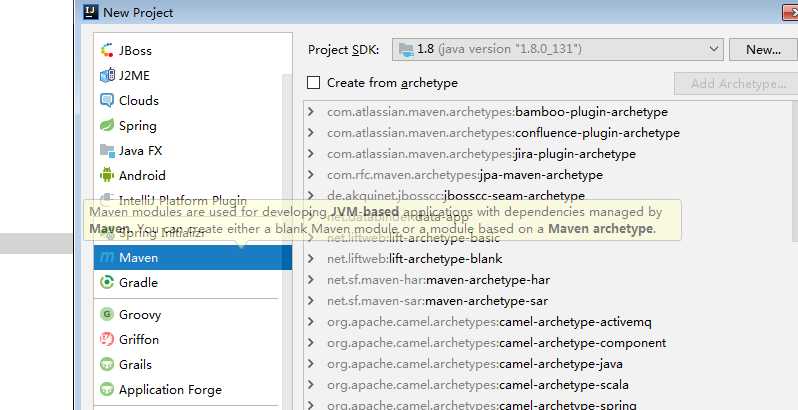
Task: Expand camel-archetype-component entry
Action: [x=311, y=342]
